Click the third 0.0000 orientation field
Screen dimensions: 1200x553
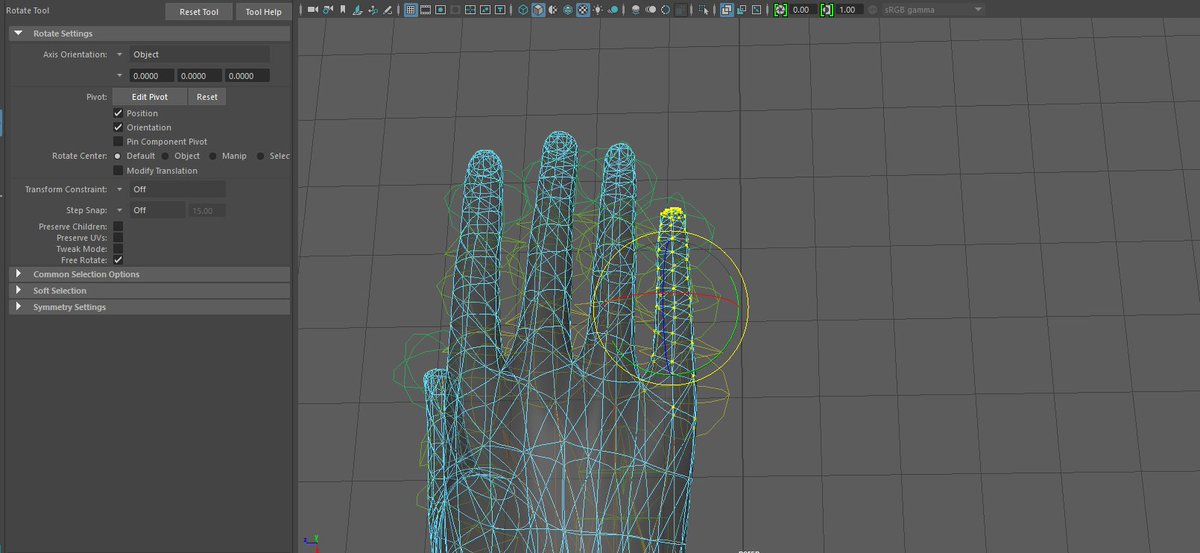click(247, 75)
